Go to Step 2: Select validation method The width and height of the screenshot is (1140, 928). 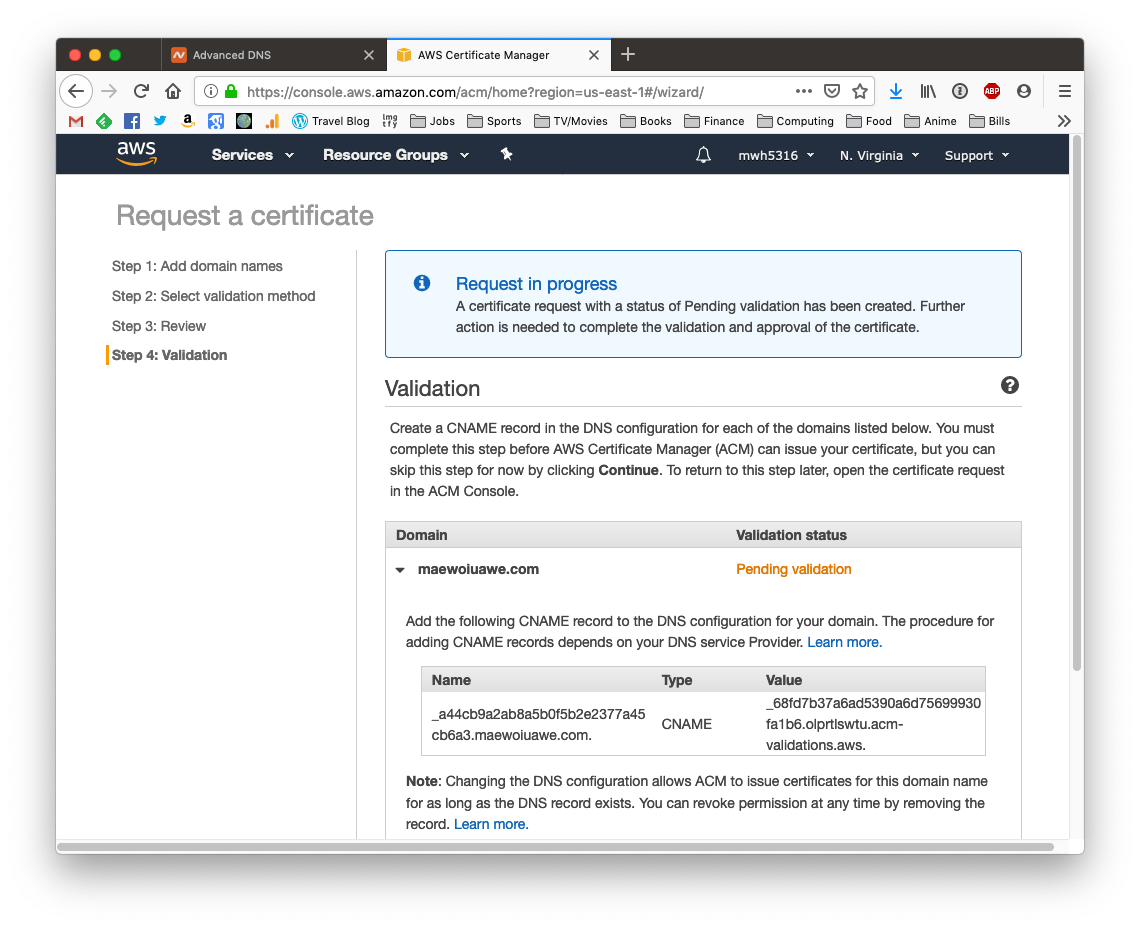pos(214,296)
